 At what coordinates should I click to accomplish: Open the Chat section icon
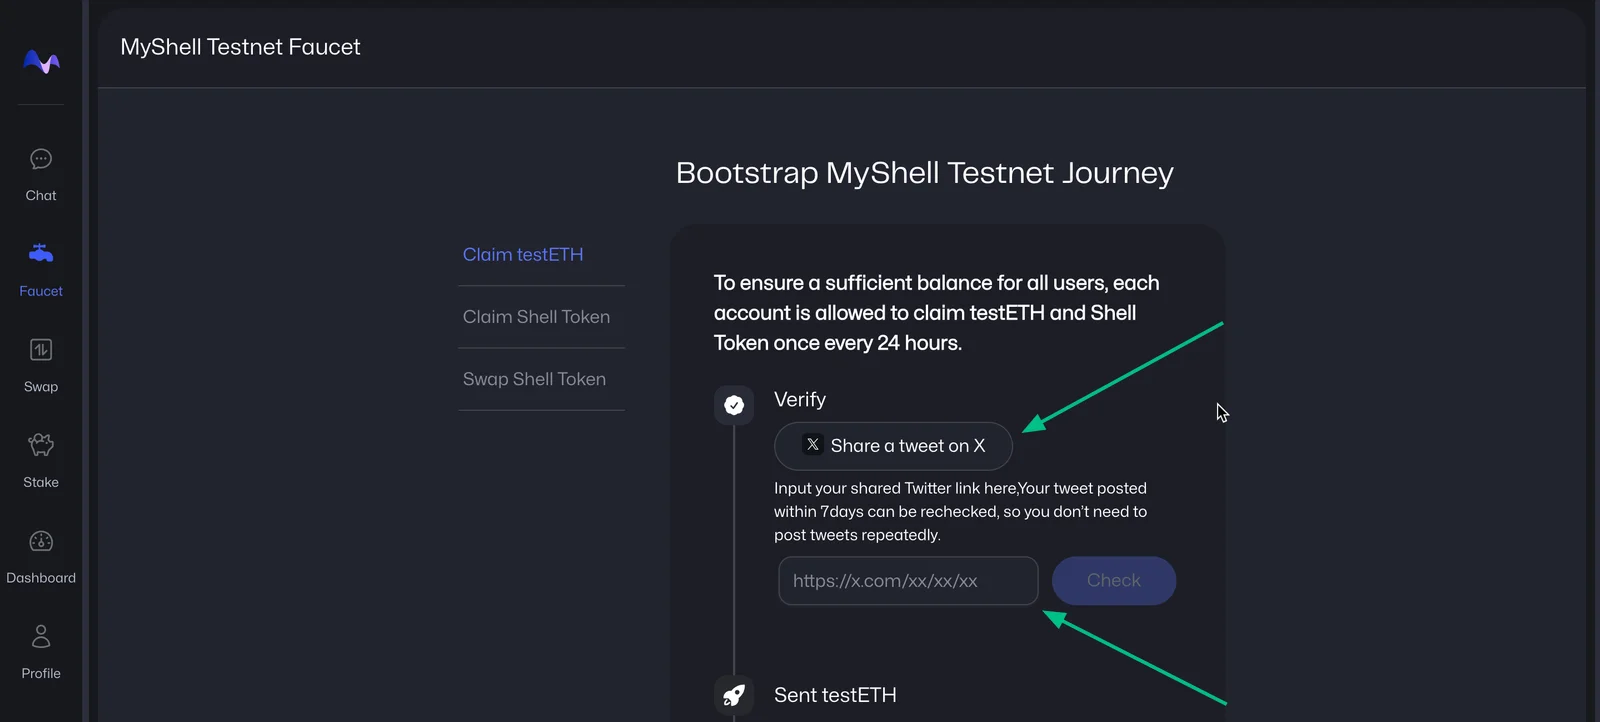[41, 159]
